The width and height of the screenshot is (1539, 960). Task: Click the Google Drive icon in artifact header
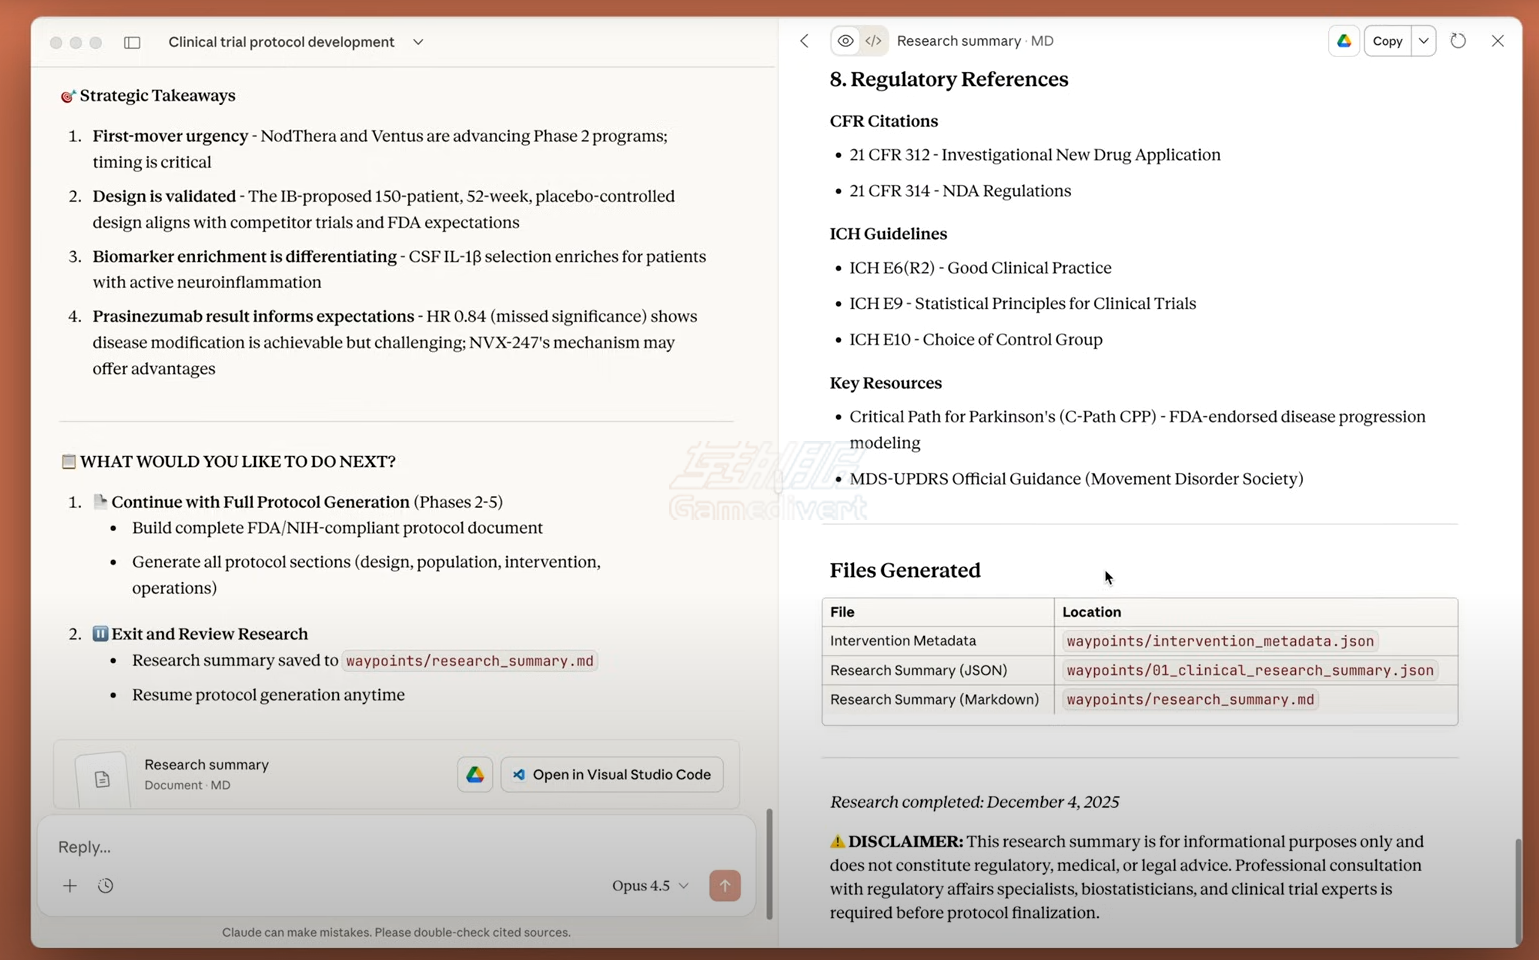tap(1344, 41)
